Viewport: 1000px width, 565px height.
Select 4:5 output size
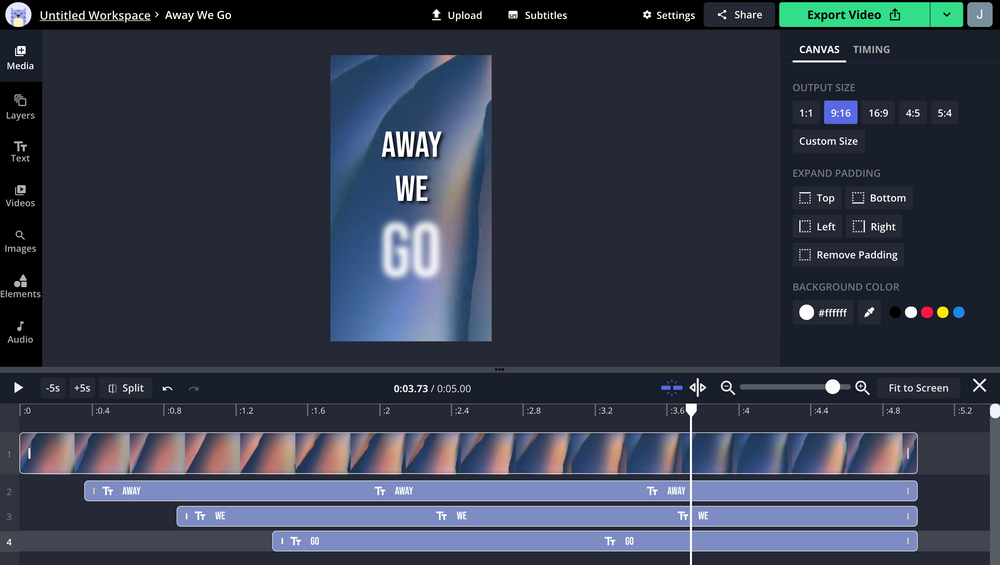point(913,113)
